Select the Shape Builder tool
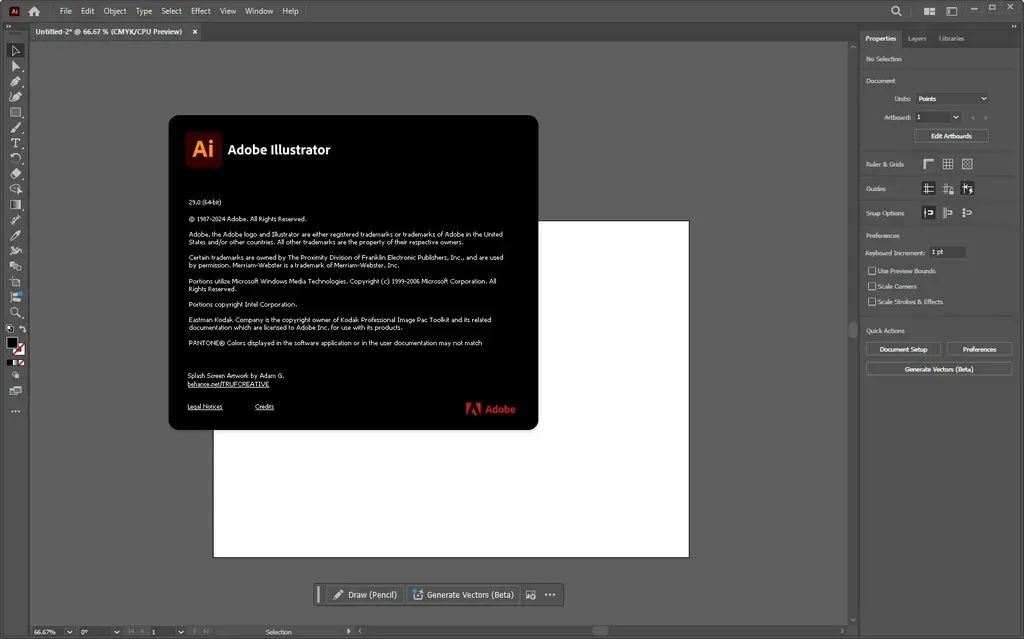The width and height of the screenshot is (1024, 639). coord(16,189)
